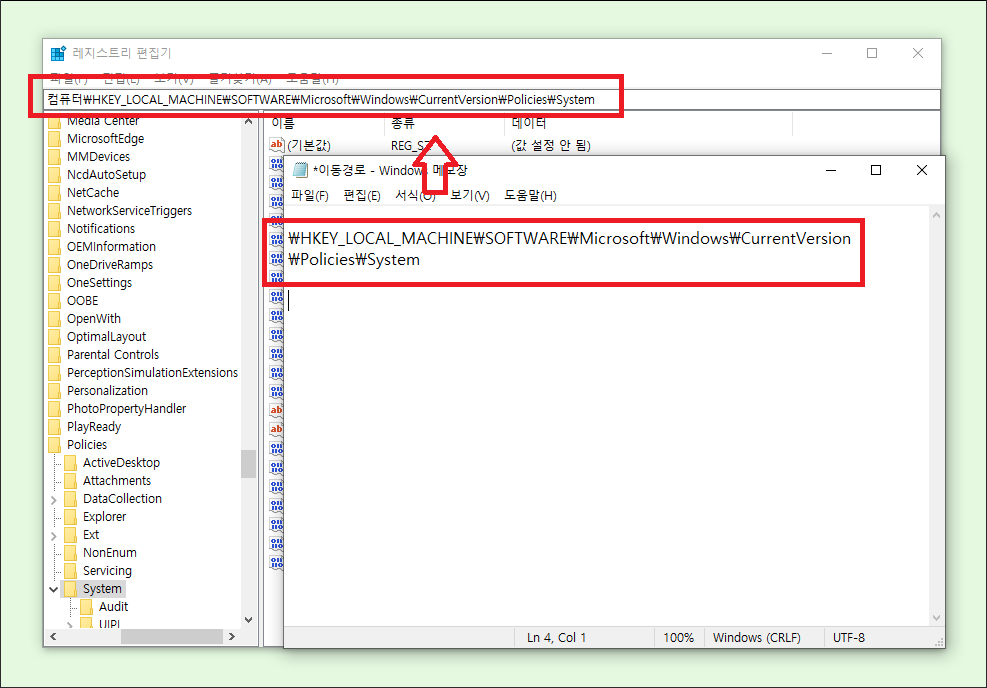
Task: Click the Windows (CRLF) status text
Action: [x=757, y=638]
